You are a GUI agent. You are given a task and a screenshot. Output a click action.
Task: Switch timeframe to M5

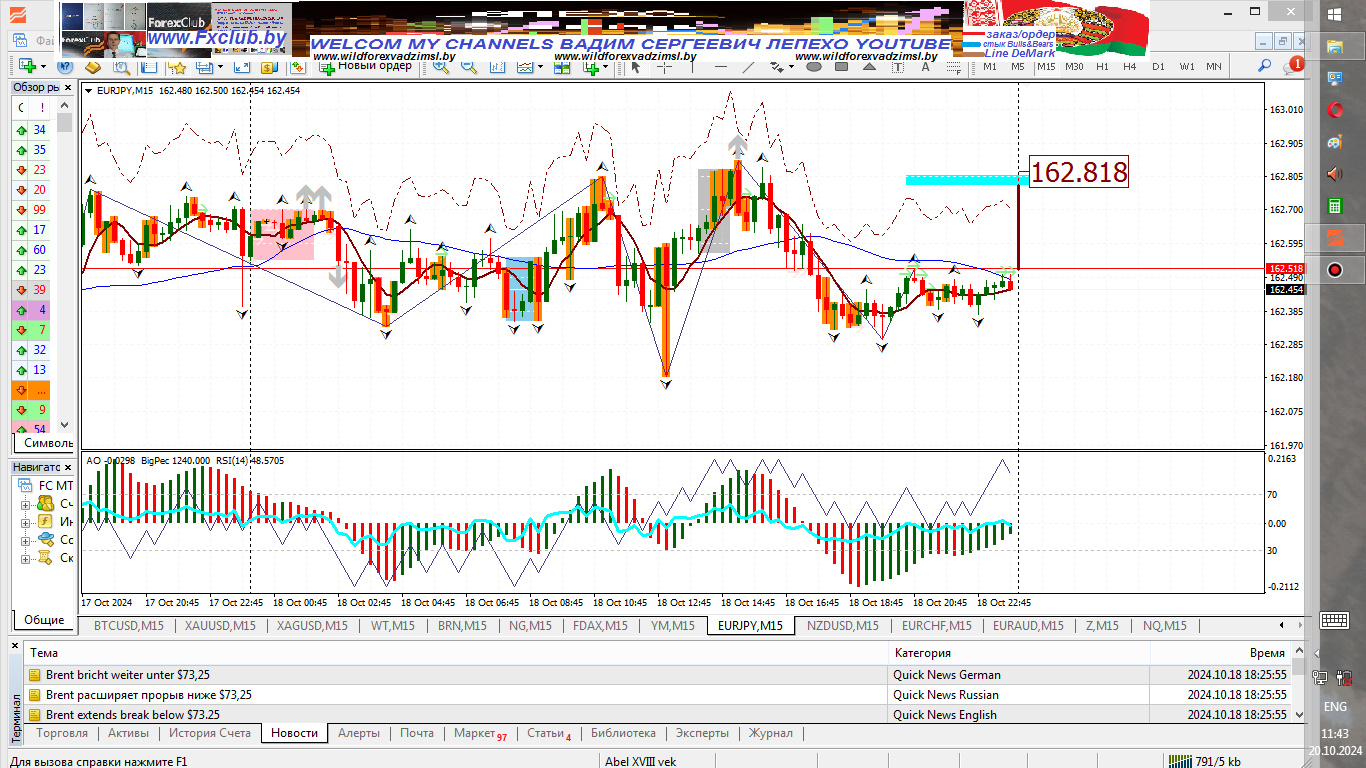pyautogui.click(x=1018, y=66)
